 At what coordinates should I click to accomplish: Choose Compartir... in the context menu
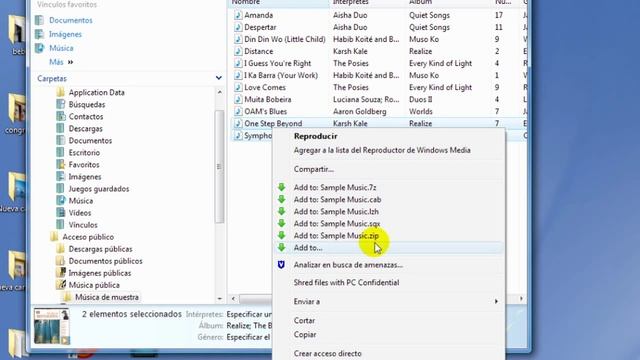click(x=313, y=169)
